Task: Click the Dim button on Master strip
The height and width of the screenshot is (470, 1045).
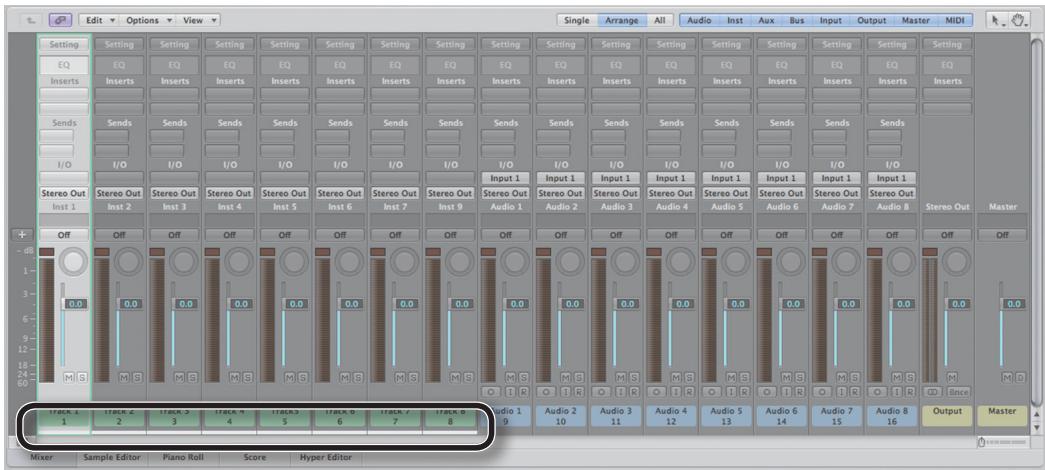Action: 1021,378
